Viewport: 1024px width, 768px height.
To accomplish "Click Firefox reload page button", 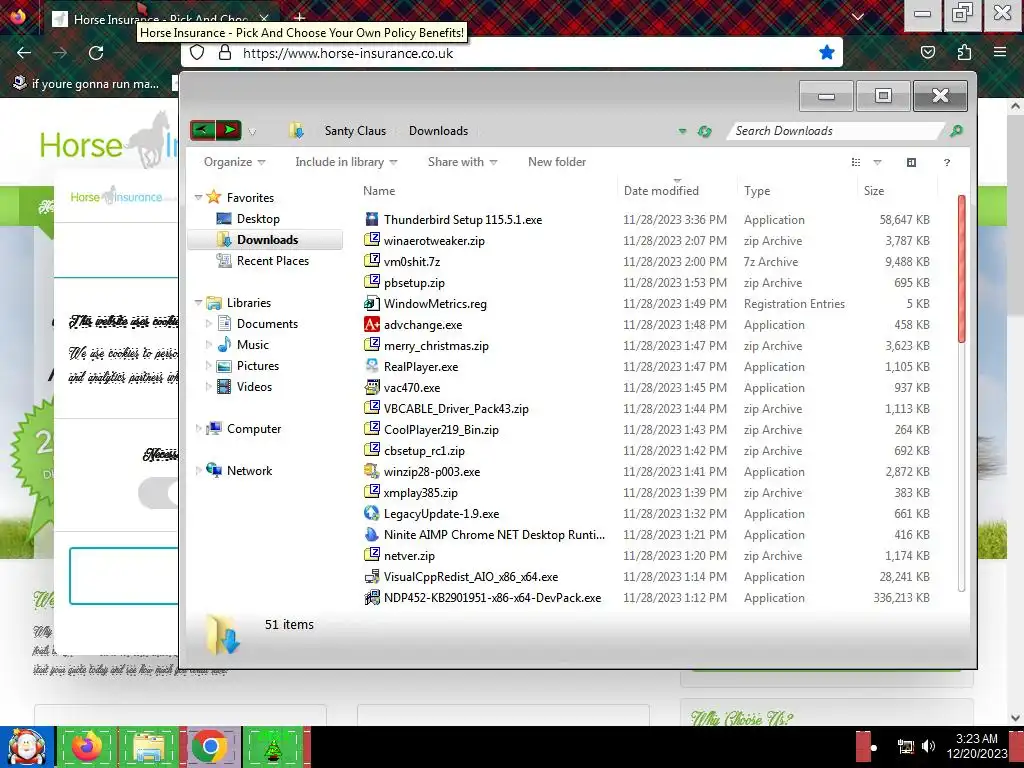I will (96, 53).
